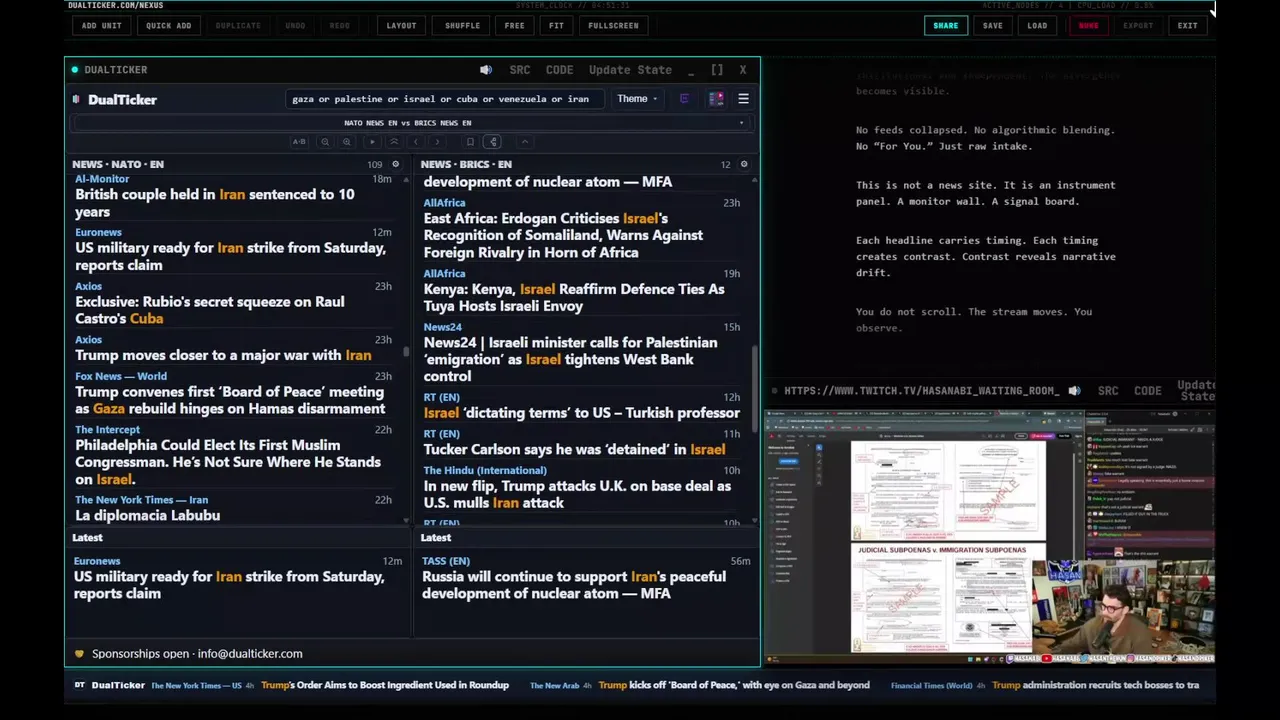Click the DualTicker logo in bottom ticker
1280x720 pixels.
click(x=110, y=685)
